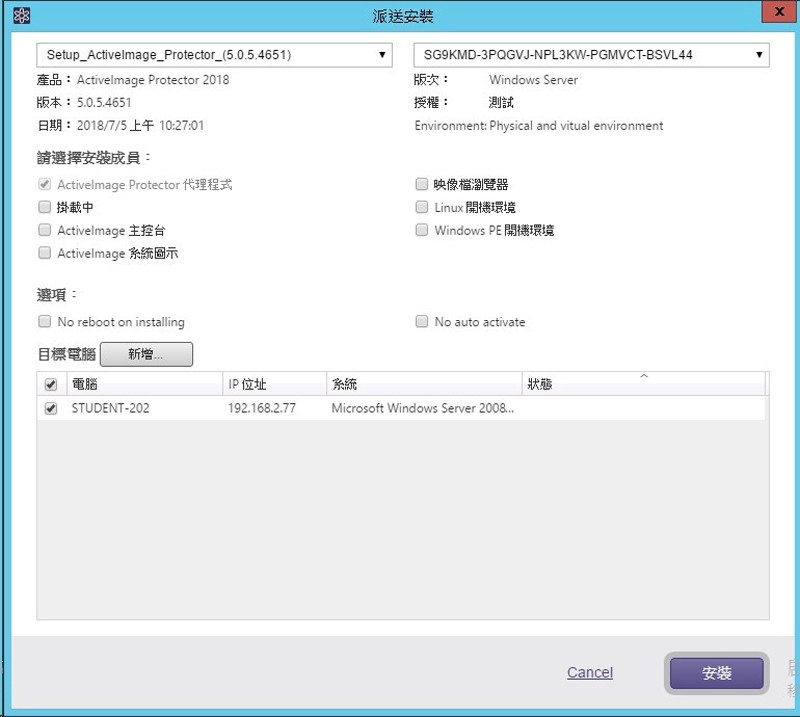Click the Cancel link

(x=590, y=673)
